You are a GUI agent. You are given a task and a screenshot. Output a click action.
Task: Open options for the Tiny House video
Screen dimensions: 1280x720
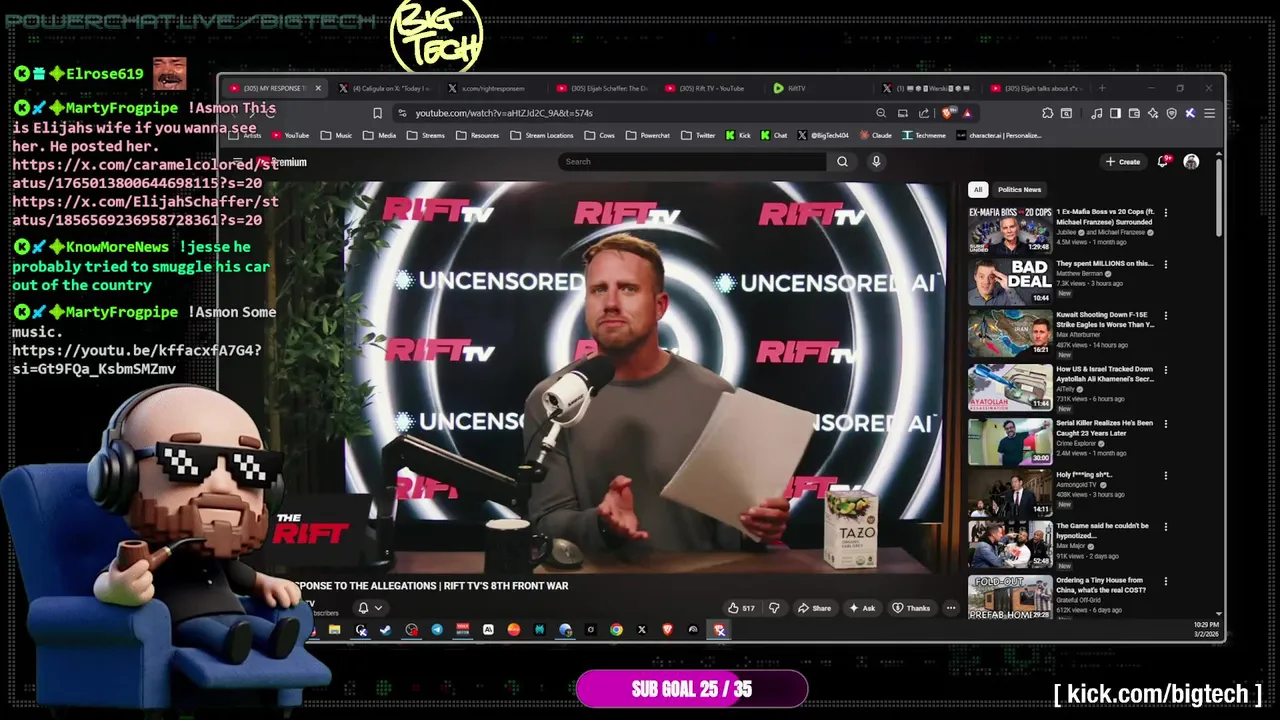point(1165,580)
